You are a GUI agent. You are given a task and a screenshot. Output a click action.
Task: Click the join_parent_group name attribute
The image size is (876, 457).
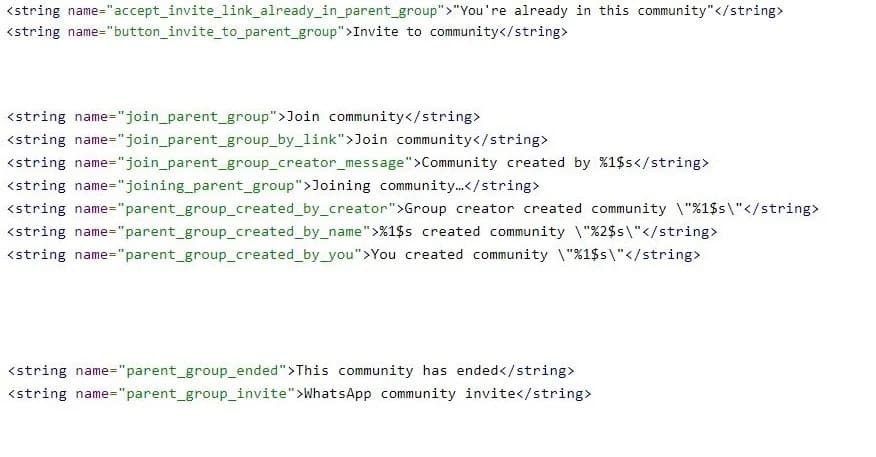point(197,117)
